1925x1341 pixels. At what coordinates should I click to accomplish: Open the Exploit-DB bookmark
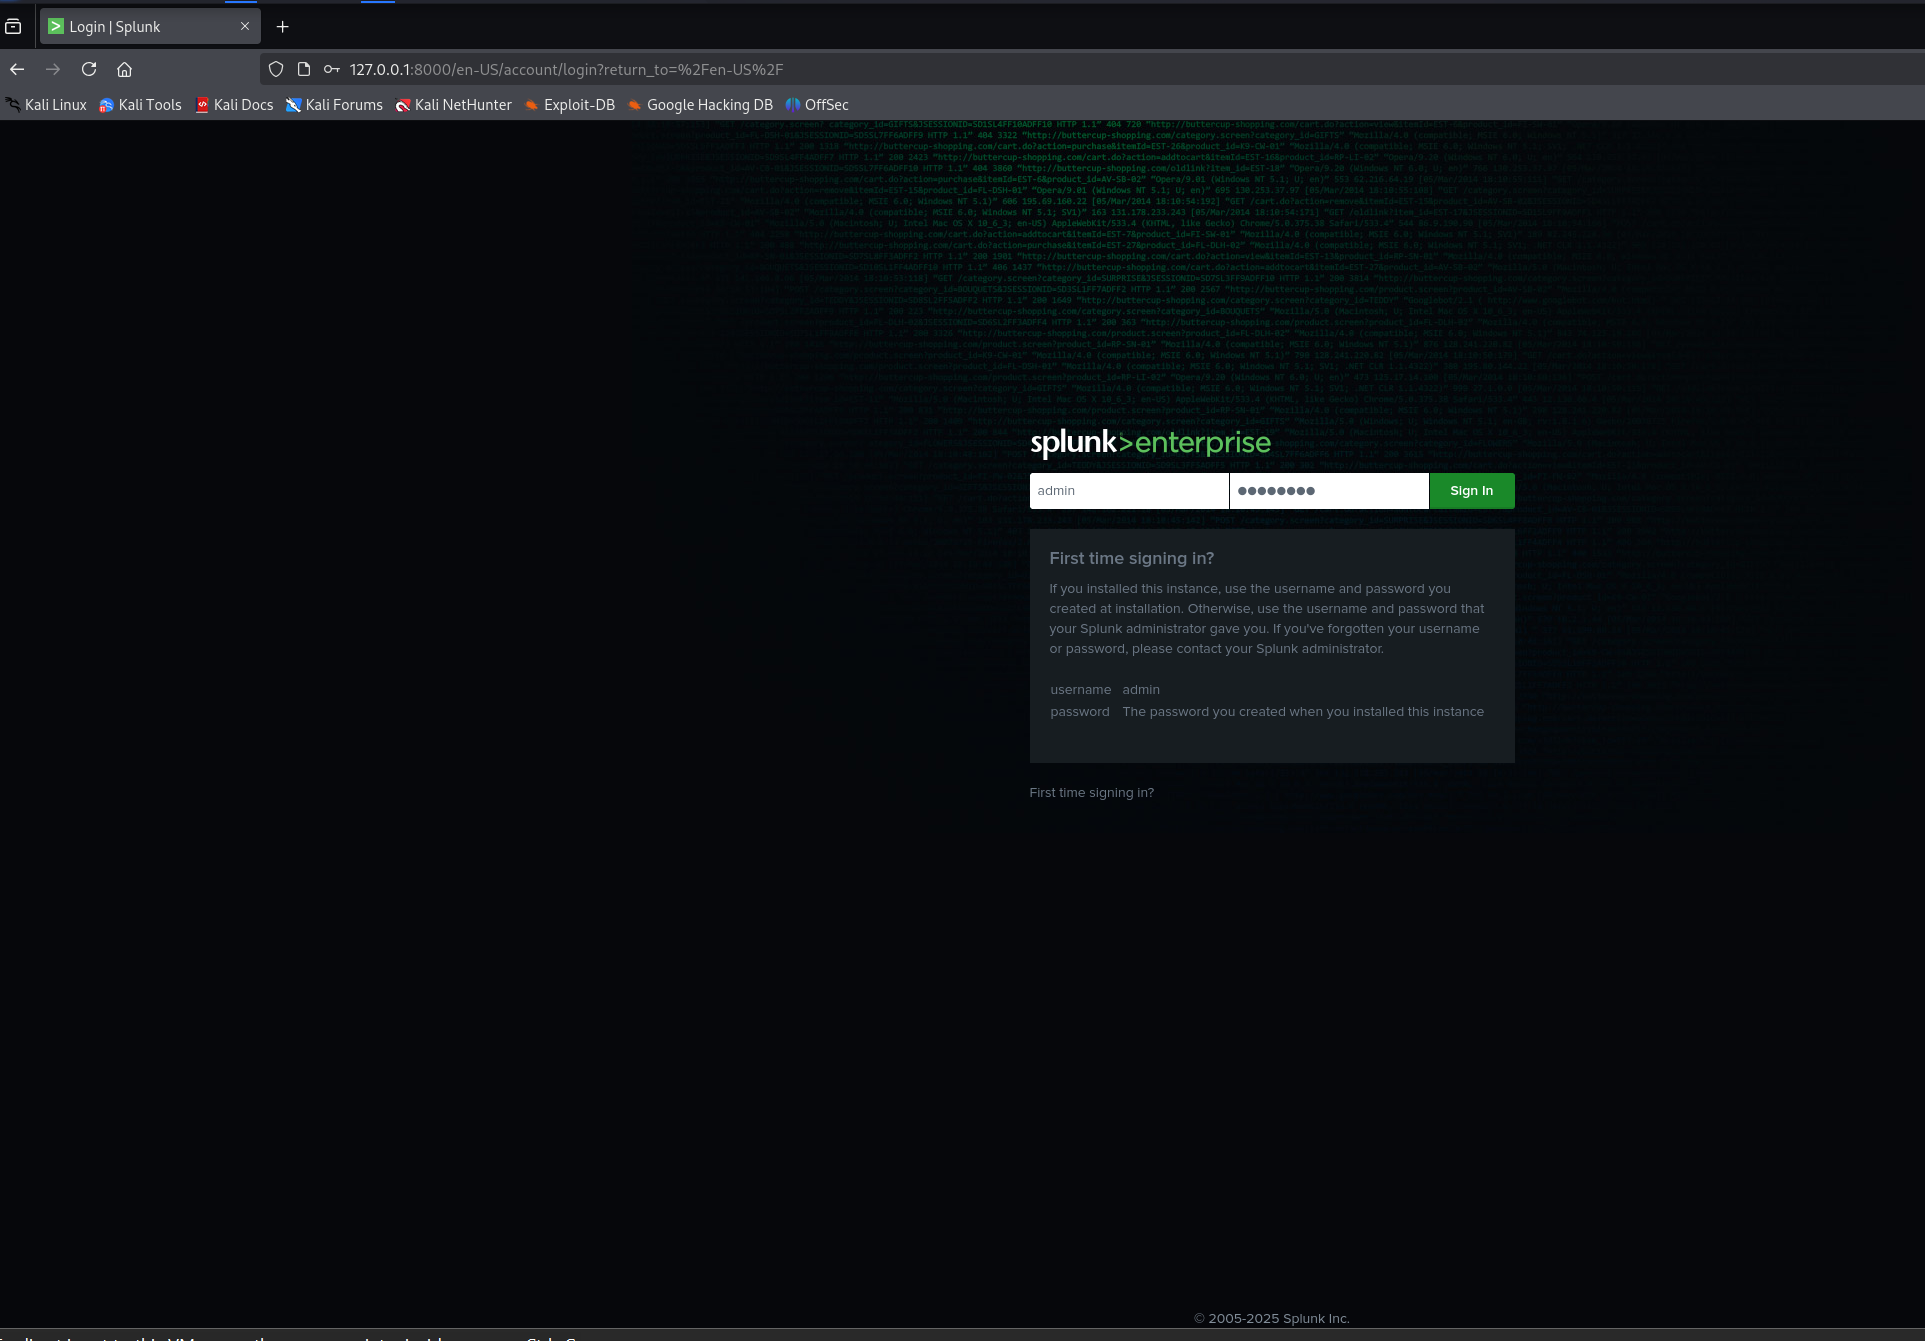pyautogui.click(x=569, y=104)
